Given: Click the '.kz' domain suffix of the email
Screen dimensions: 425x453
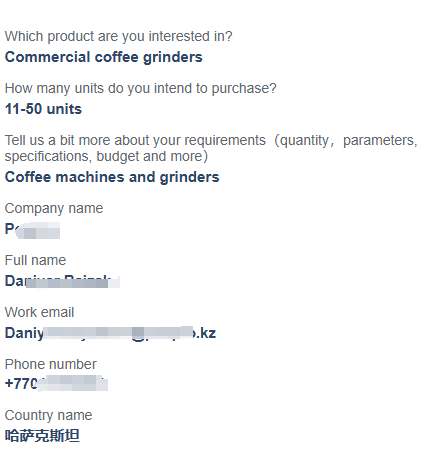Looking at the screenshot, I should (x=206, y=333).
